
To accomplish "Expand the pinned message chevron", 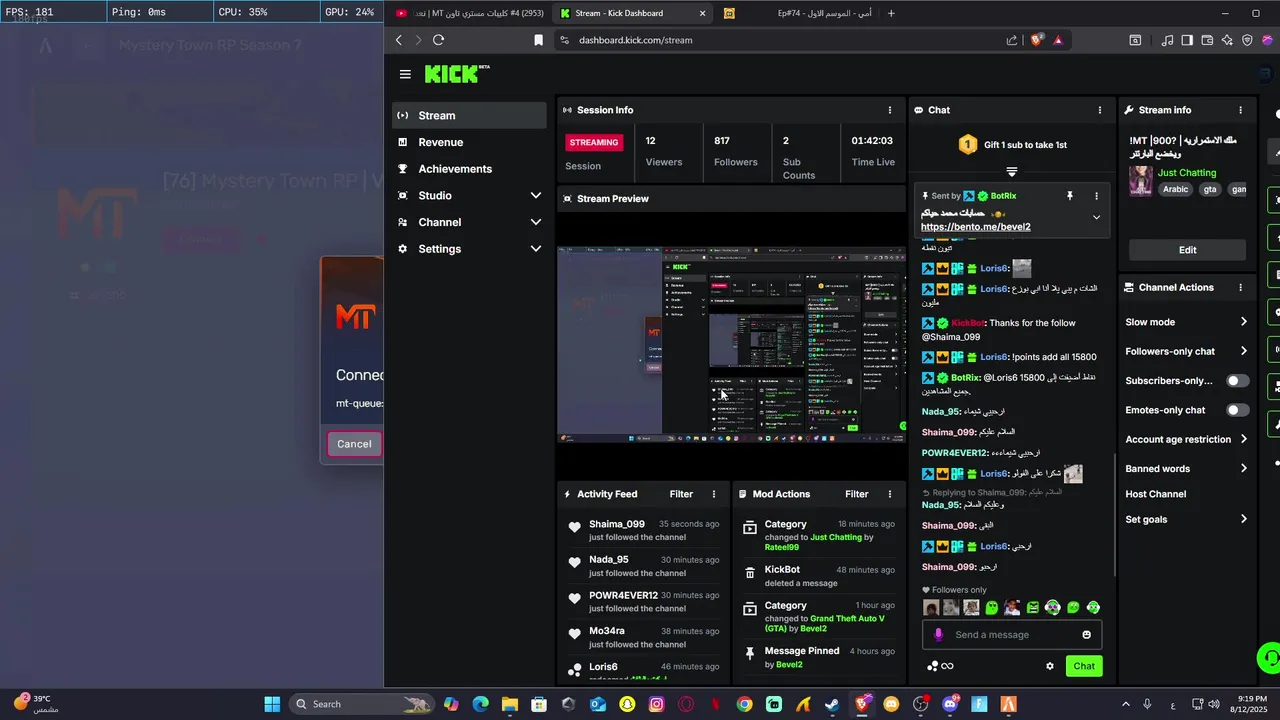I will [1096, 217].
